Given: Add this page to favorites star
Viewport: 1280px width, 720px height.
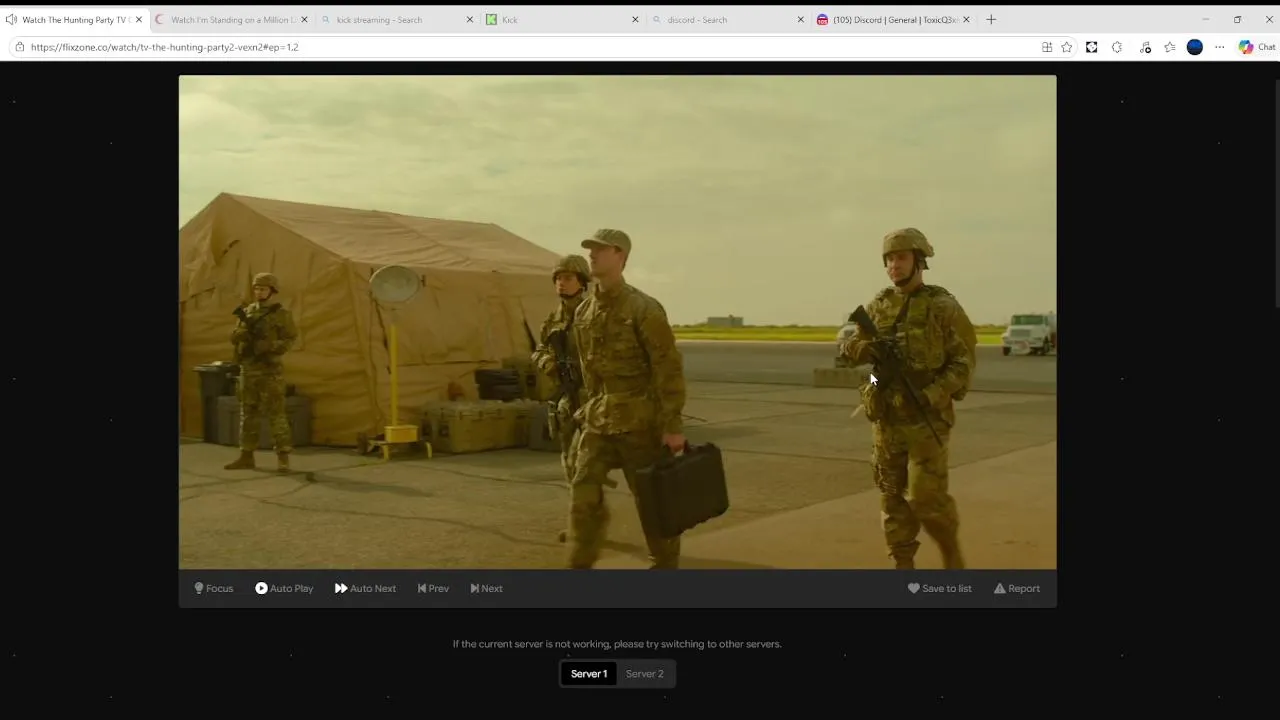Looking at the screenshot, I should coord(1067,47).
